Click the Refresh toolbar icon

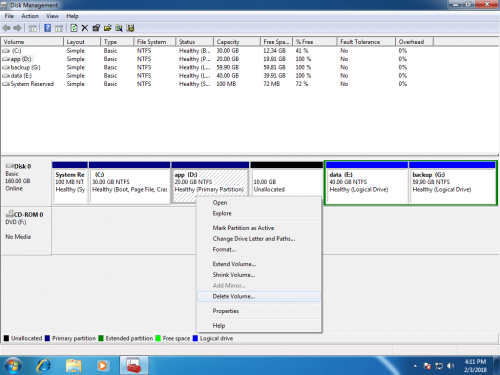click(74, 28)
